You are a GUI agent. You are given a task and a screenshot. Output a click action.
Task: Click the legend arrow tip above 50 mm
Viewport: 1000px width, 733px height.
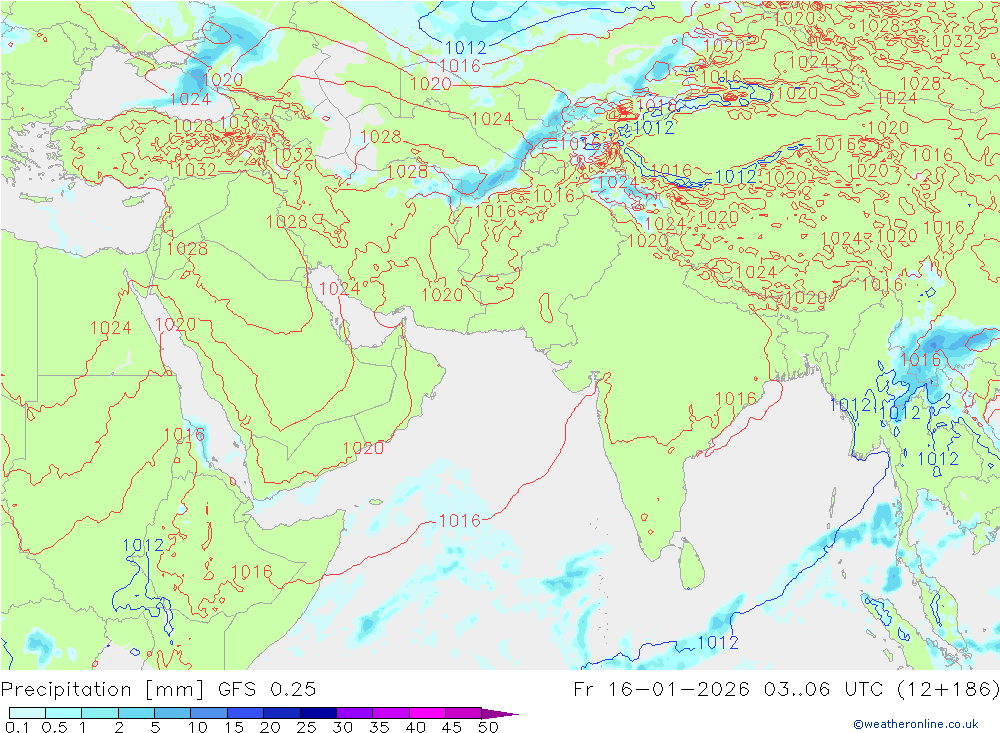click(x=500, y=713)
